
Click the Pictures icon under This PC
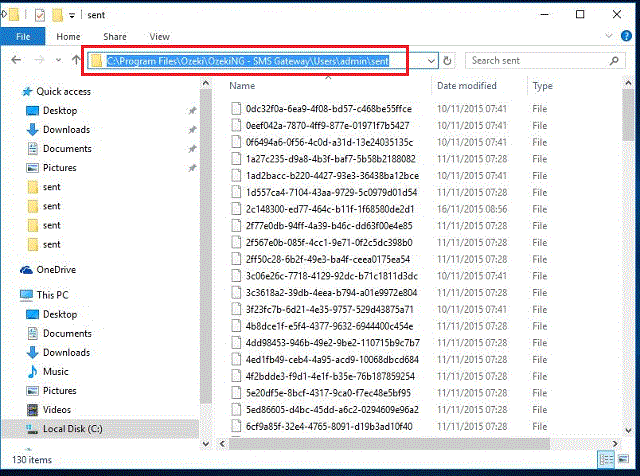32,391
